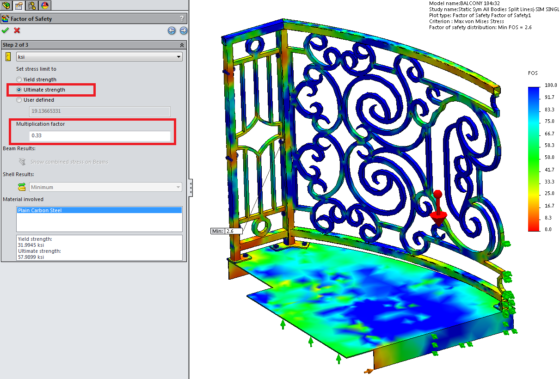Click the panel splitter grip handle

191,187
